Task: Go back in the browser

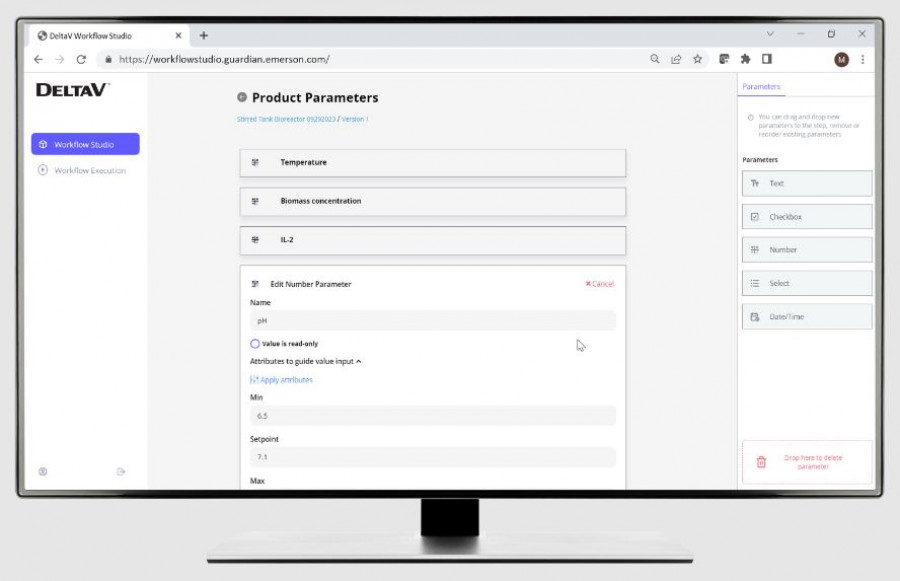Action: click(x=38, y=59)
